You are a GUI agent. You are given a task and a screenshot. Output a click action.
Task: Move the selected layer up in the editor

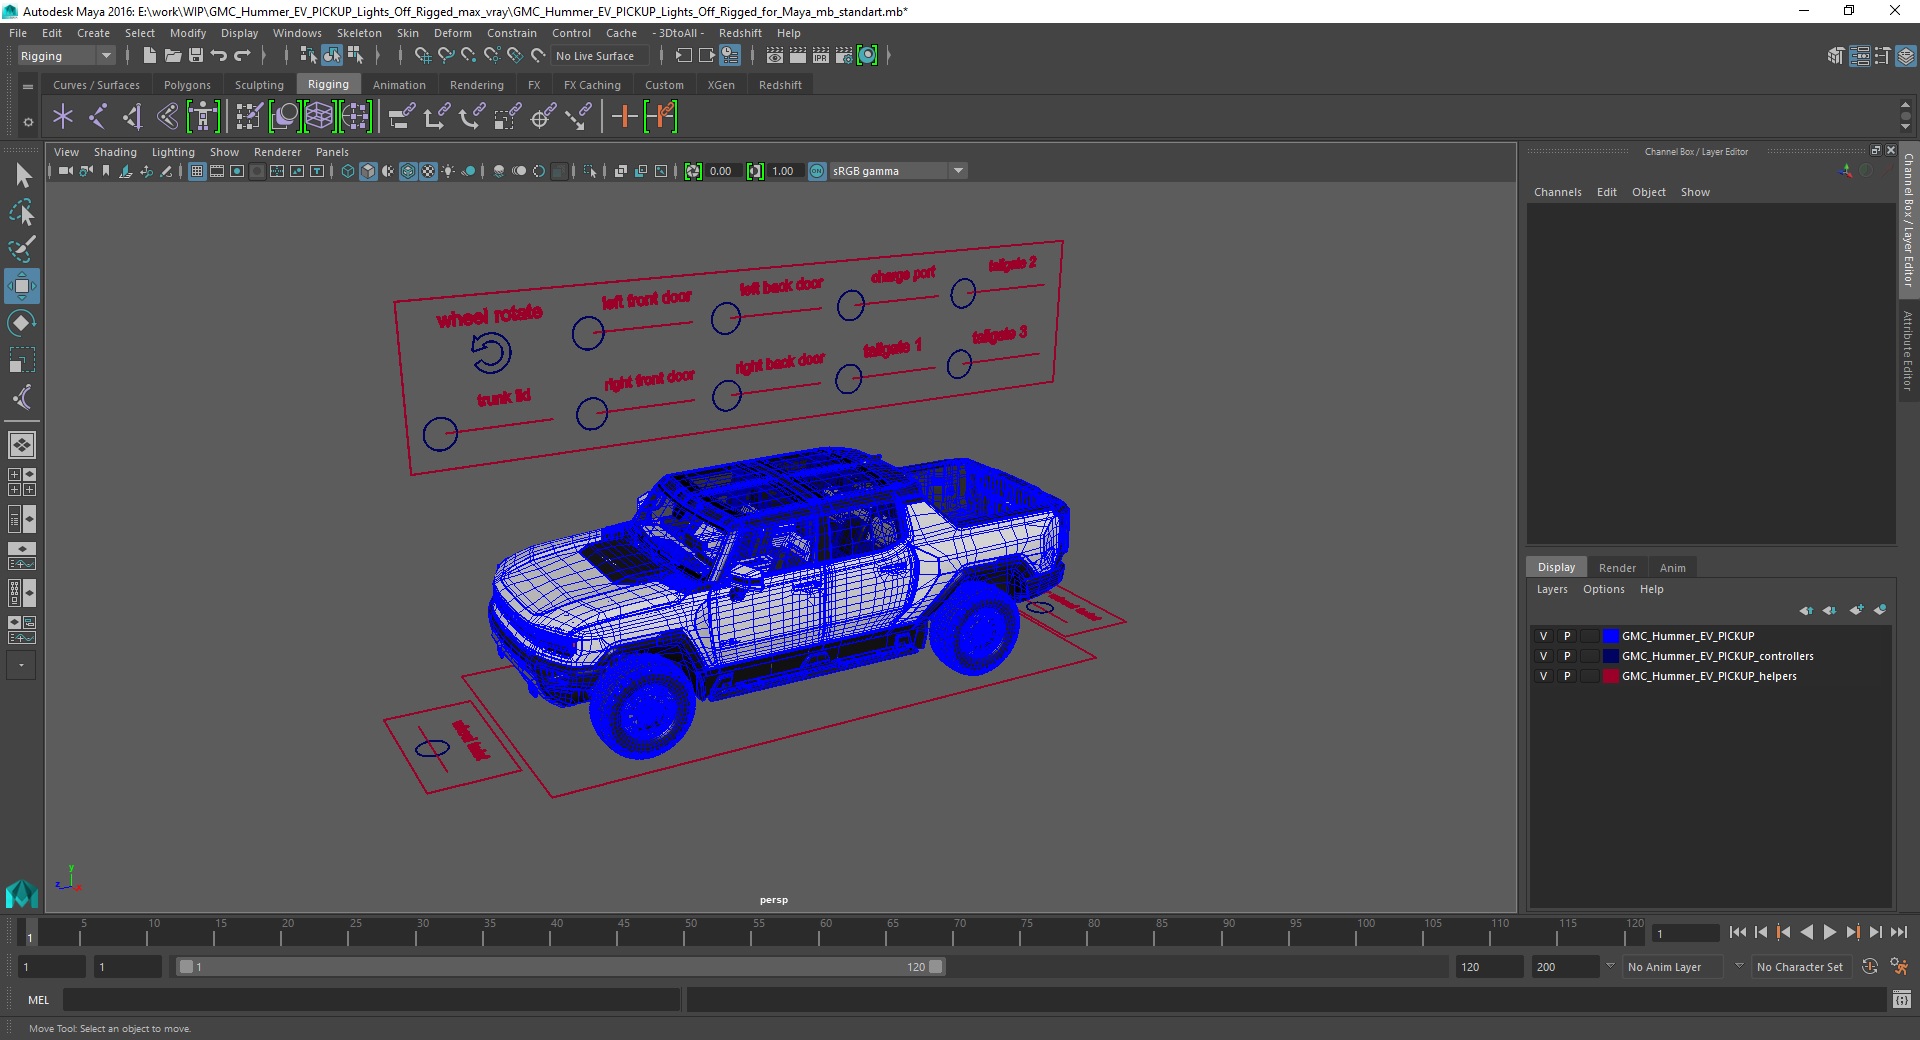click(x=1806, y=610)
